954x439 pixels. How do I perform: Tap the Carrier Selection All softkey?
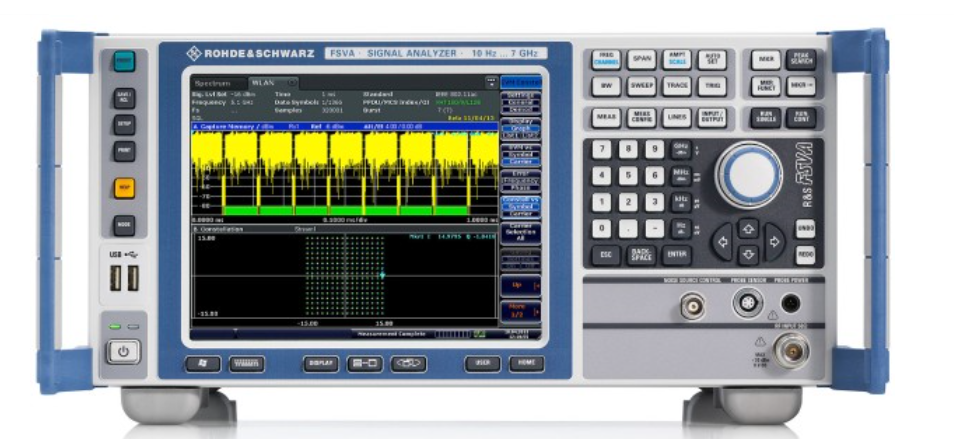(520, 232)
